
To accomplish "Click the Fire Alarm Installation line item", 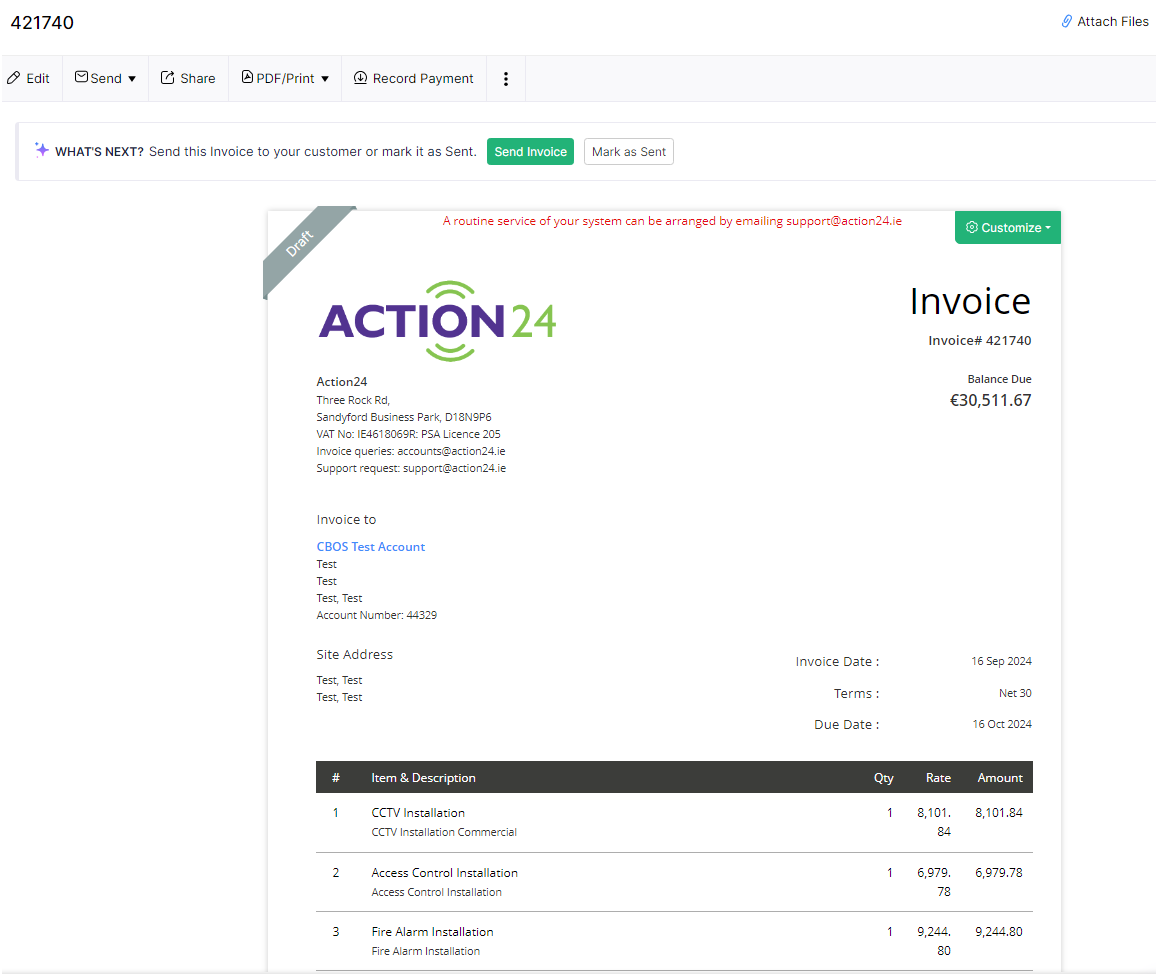I will click(432, 932).
